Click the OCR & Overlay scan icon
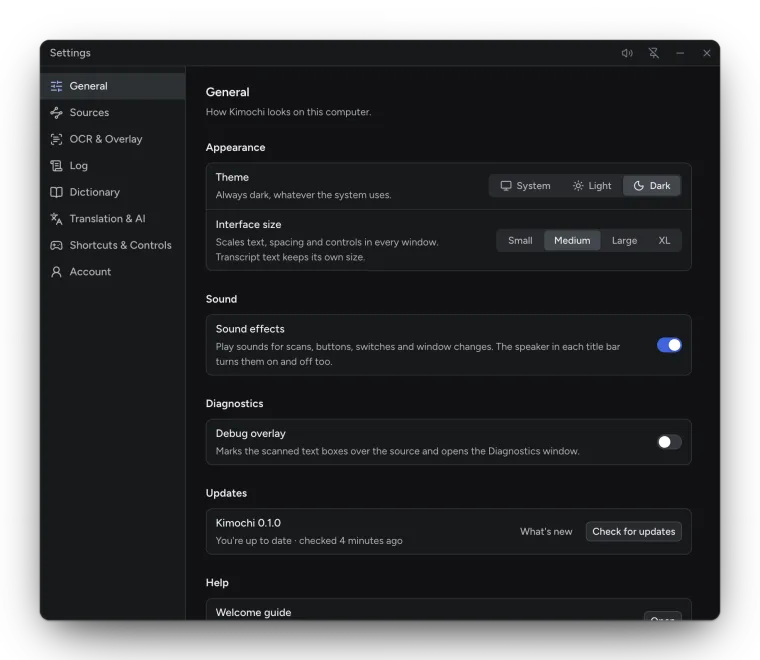The image size is (760, 660). click(56, 140)
